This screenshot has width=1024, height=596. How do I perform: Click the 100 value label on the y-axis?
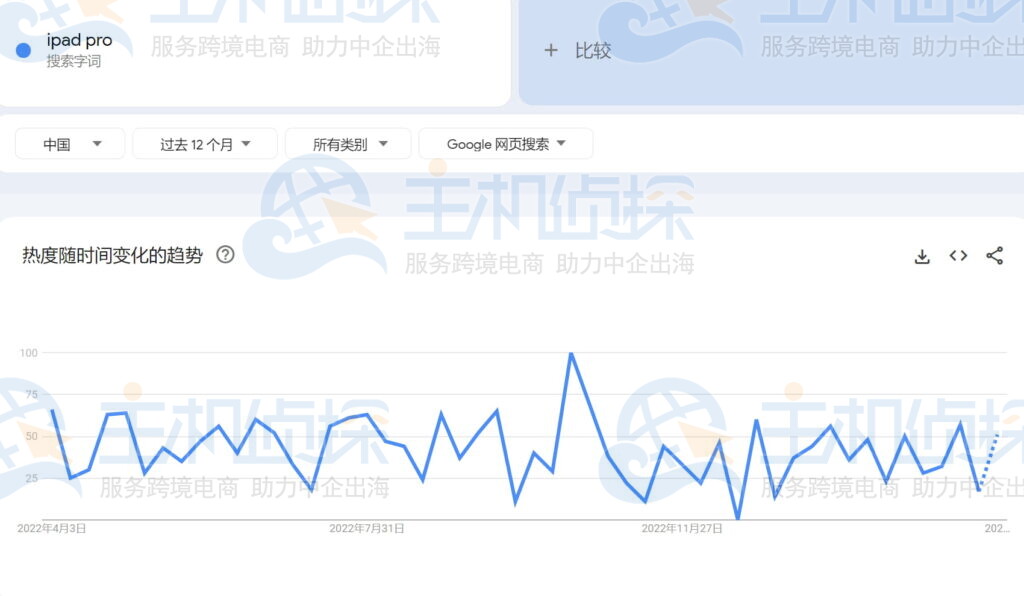29,352
